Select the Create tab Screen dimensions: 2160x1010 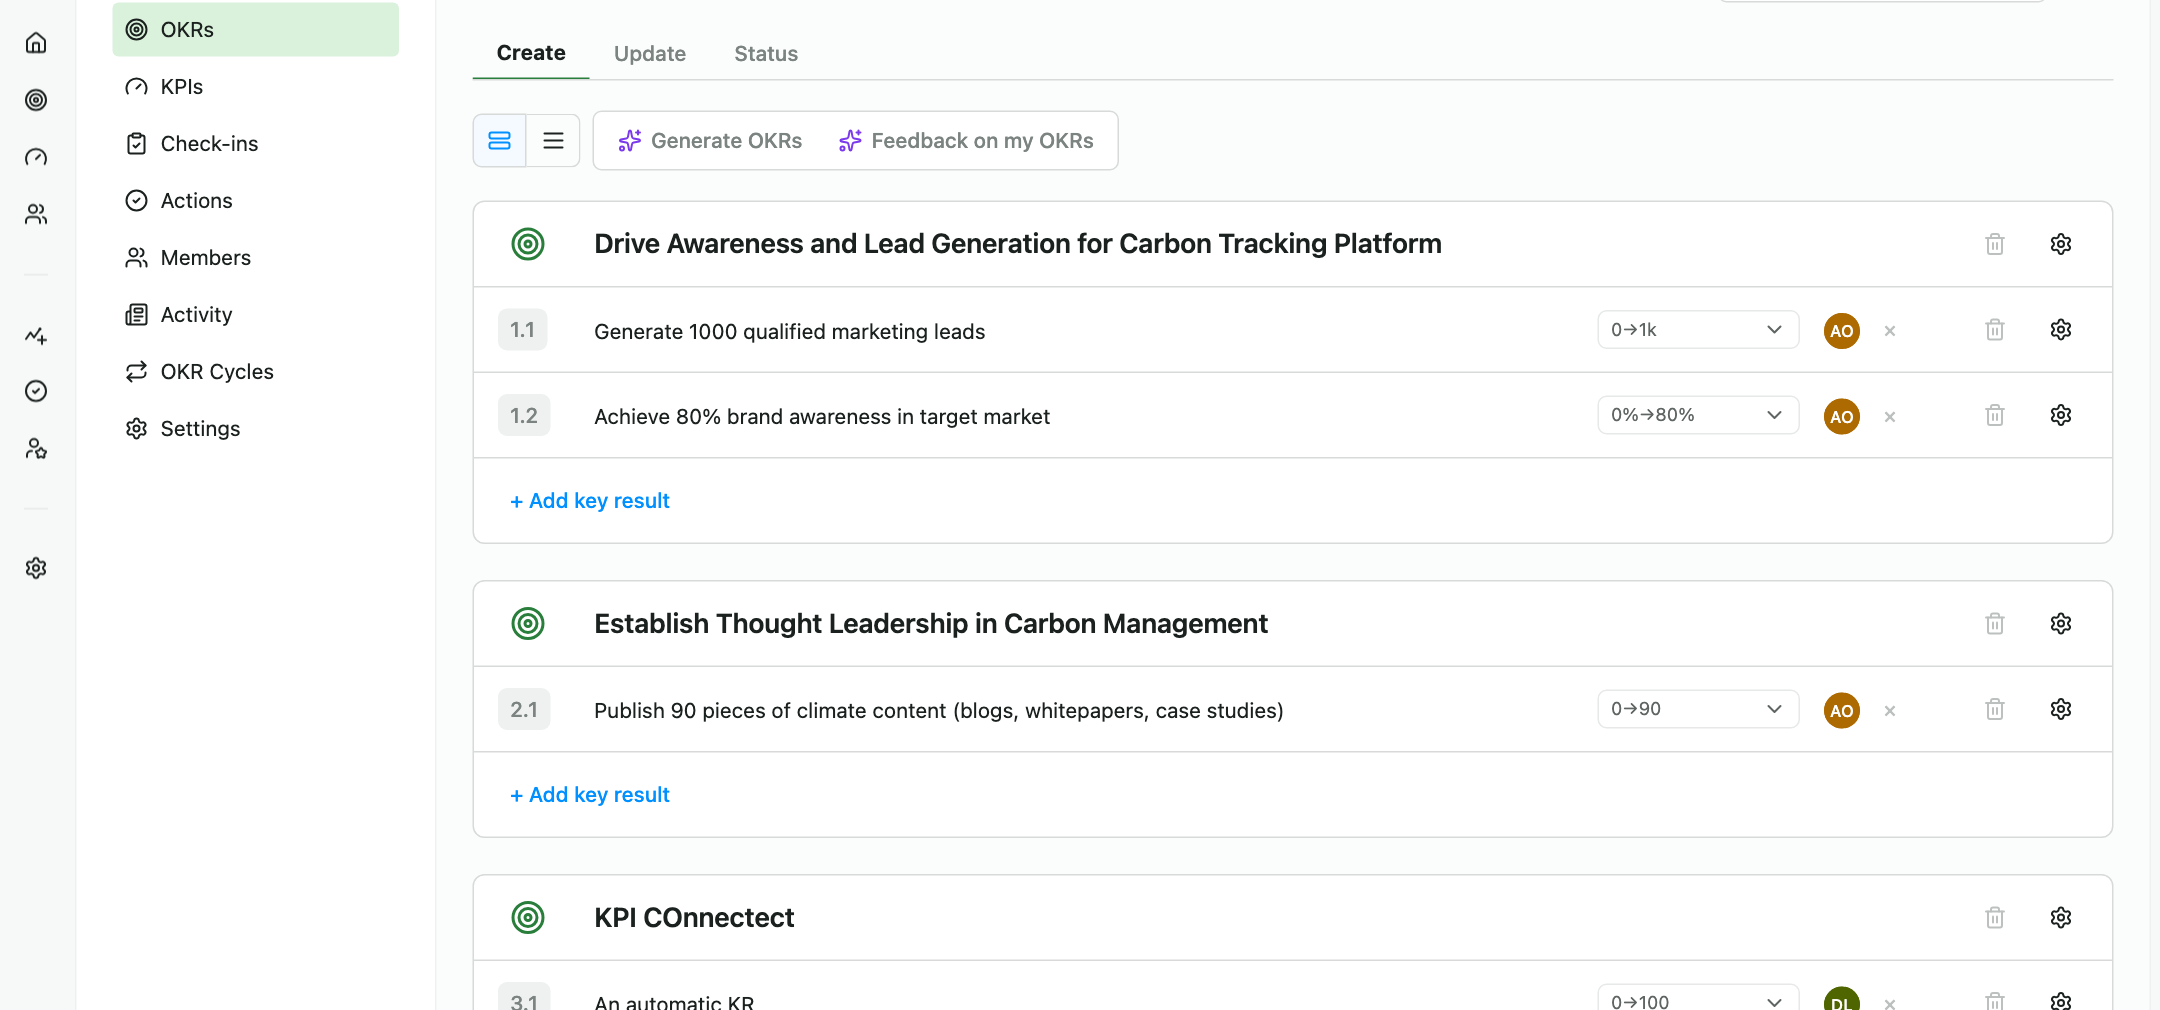click(531, 53)
